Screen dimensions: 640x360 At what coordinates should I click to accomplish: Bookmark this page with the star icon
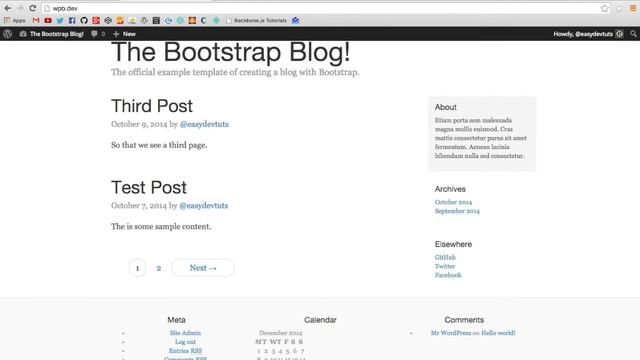pyautogui.click(x=604, y=8)
